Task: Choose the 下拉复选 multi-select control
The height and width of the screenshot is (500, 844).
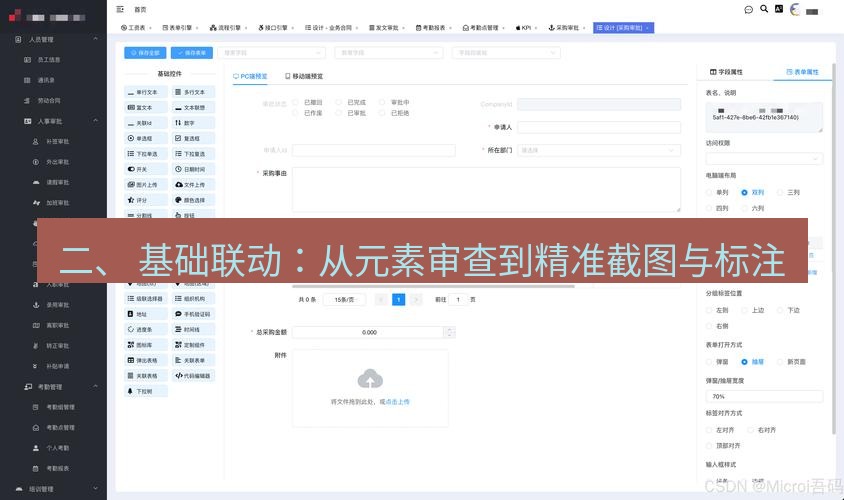Action: click(193, 154)
